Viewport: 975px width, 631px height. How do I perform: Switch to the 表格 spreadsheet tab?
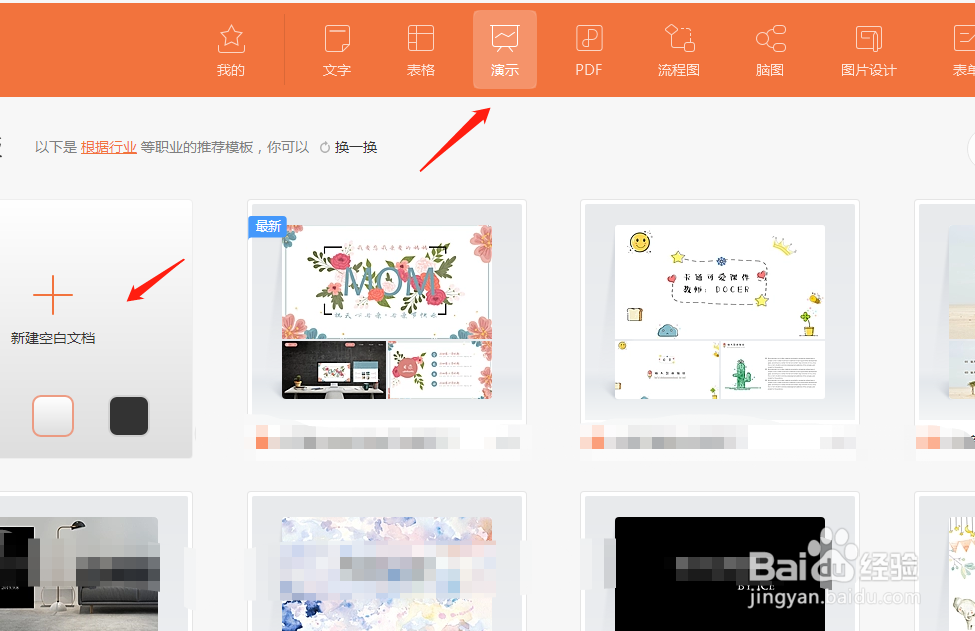point(420,50)
